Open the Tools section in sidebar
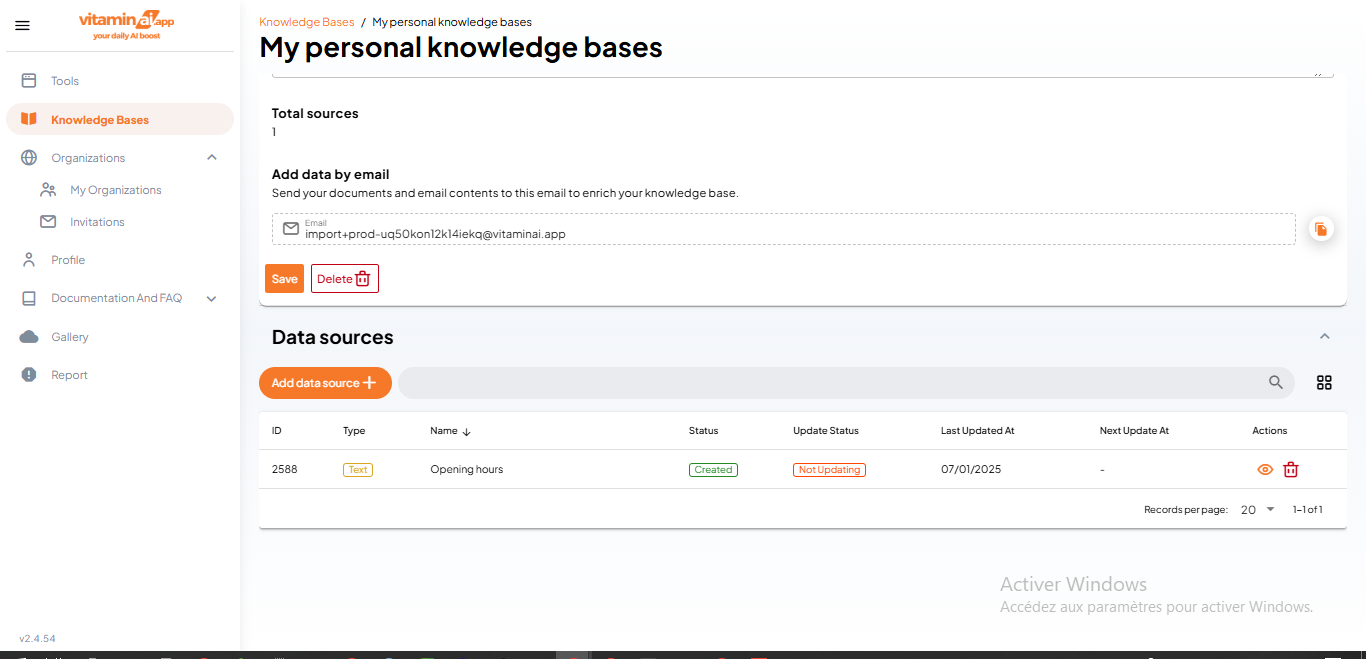This screenshot has width=1366, height=659. pos(64,80)
